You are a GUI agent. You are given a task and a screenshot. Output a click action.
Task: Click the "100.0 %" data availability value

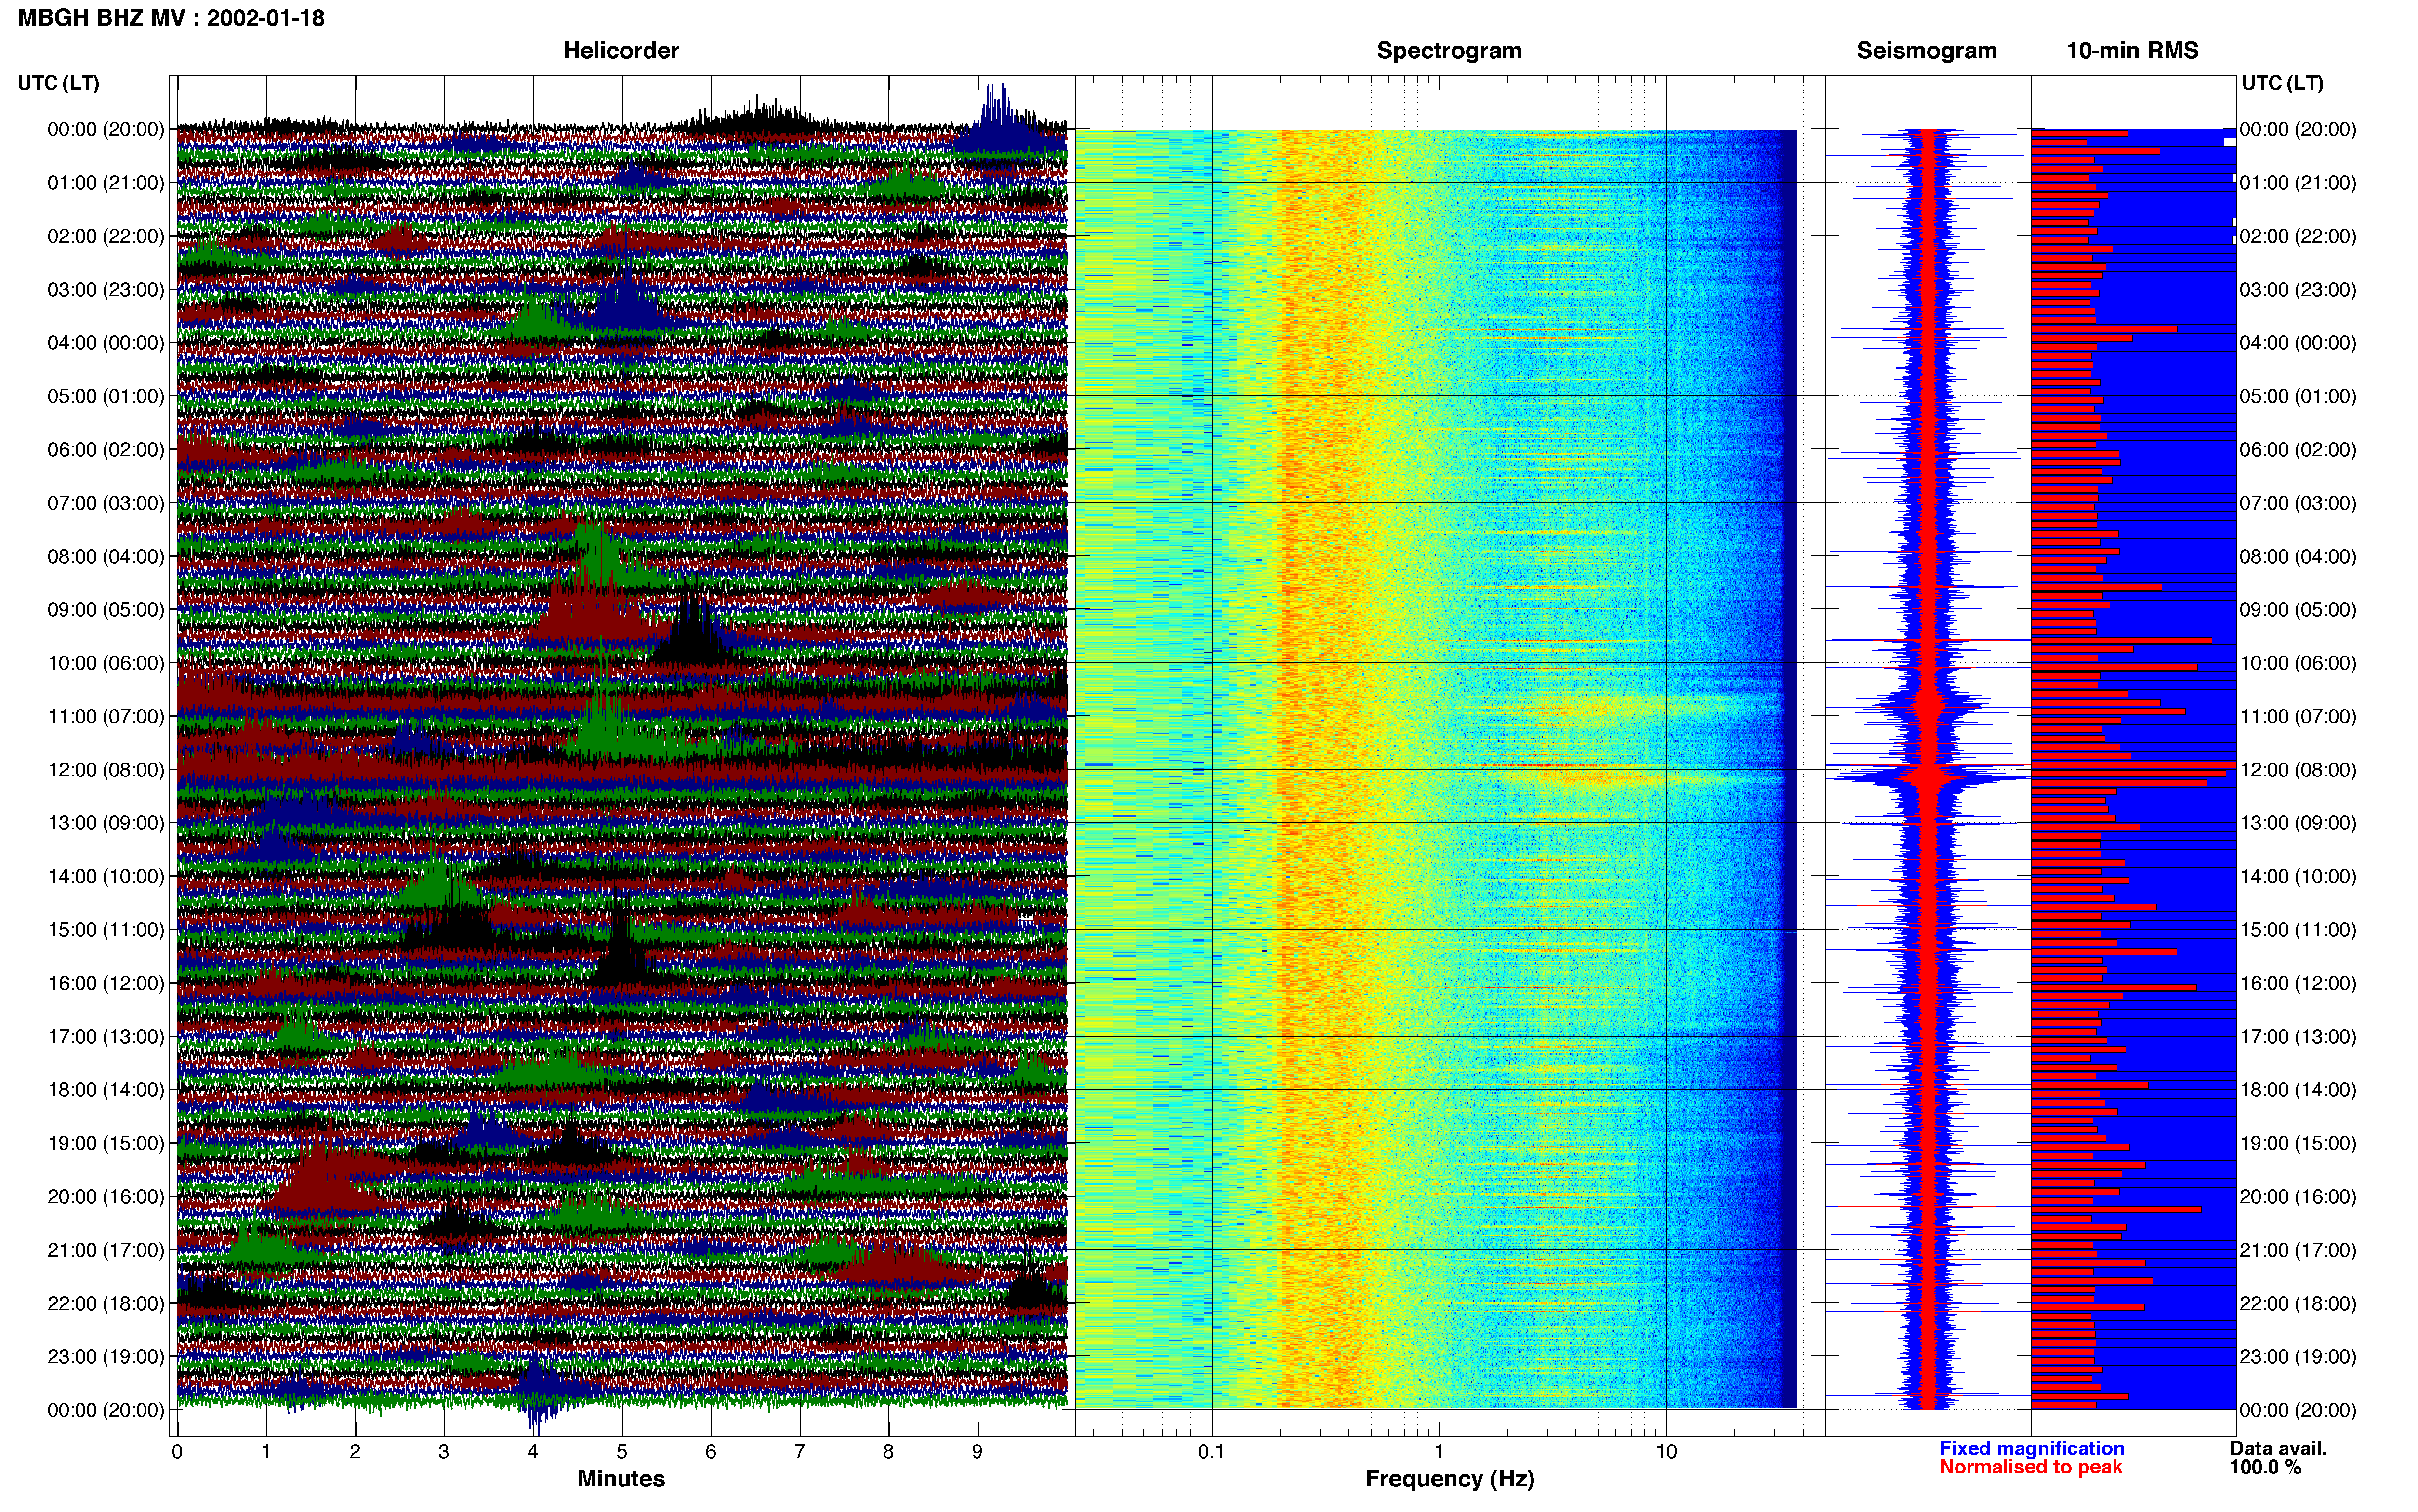(x=2265, y=1468)
